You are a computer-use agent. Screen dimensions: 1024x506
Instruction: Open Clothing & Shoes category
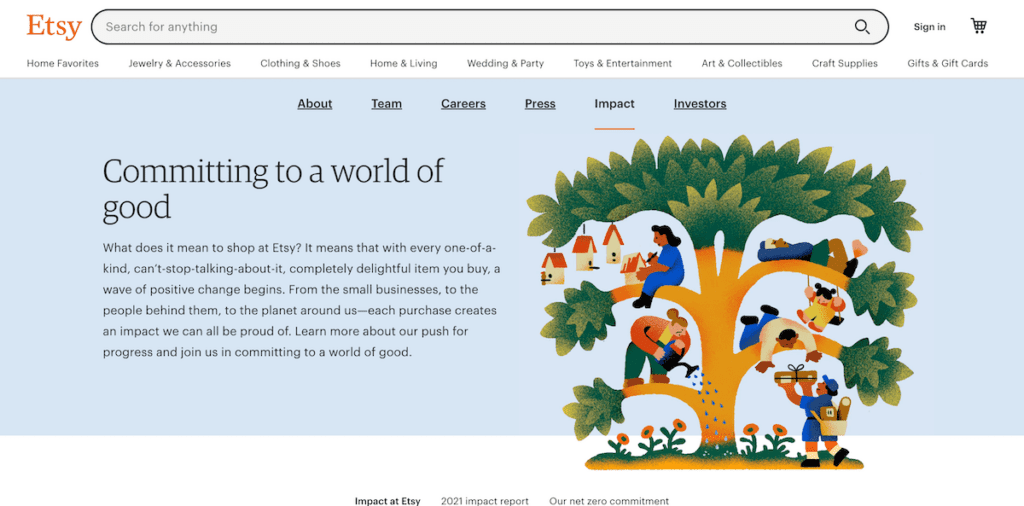tap(300, 63)
